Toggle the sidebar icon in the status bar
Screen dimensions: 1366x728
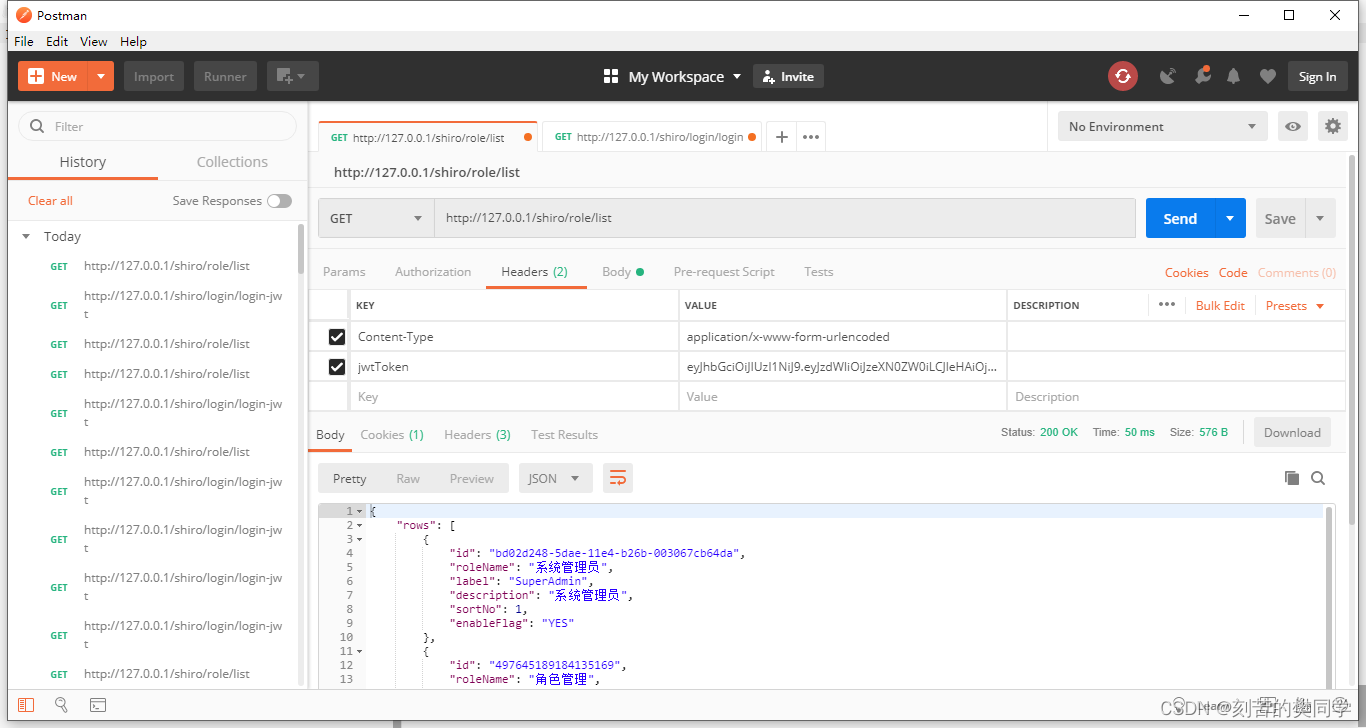pos(26,705)
